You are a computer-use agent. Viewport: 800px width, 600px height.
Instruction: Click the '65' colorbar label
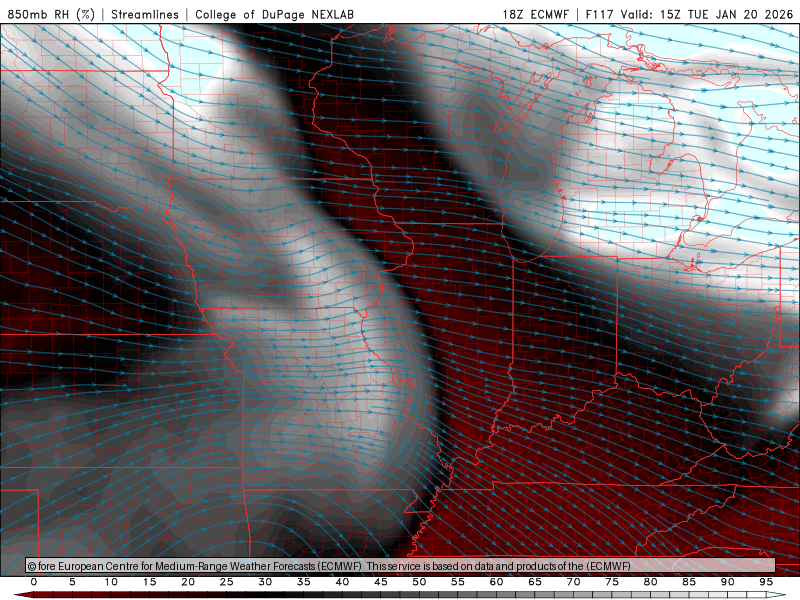coord(535,582)
